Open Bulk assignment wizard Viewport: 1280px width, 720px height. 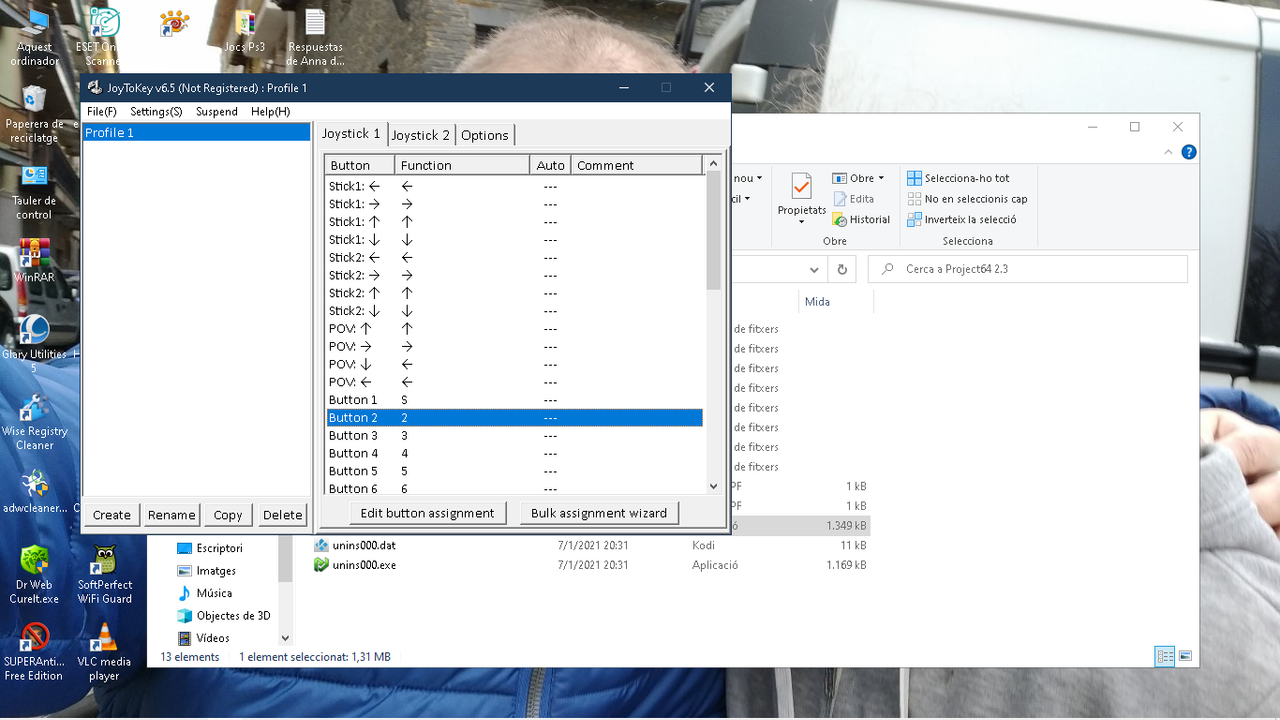pos(599,513)
